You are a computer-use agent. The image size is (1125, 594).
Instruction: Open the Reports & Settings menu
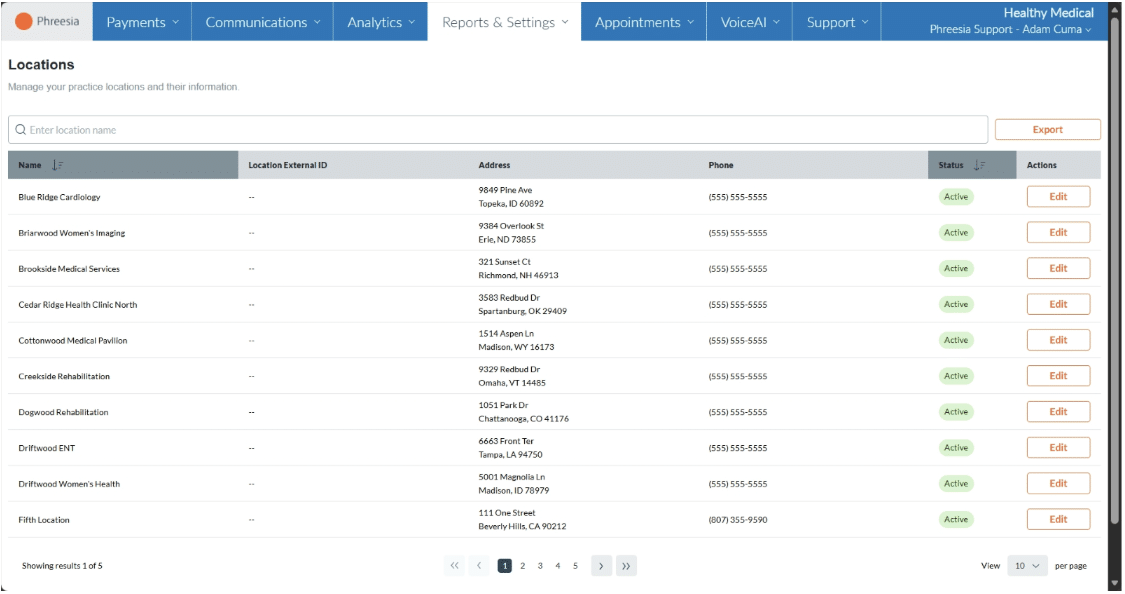pos(504,22)
